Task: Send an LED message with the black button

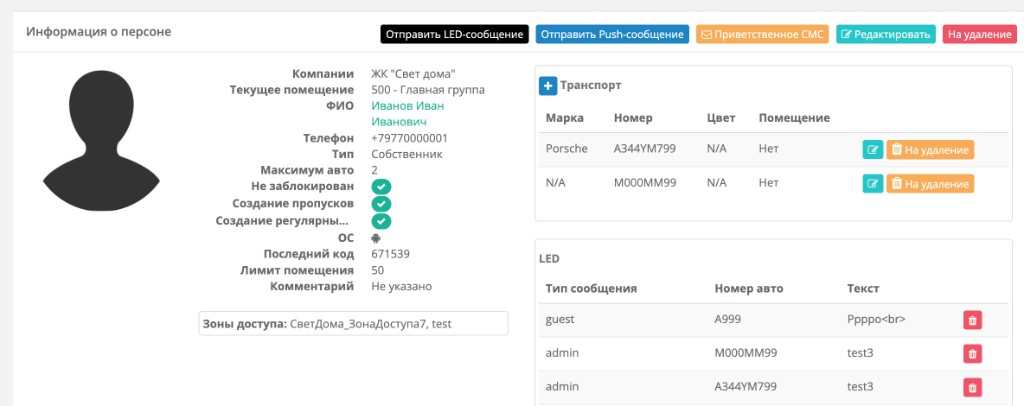Action: [x=455, y=35]
